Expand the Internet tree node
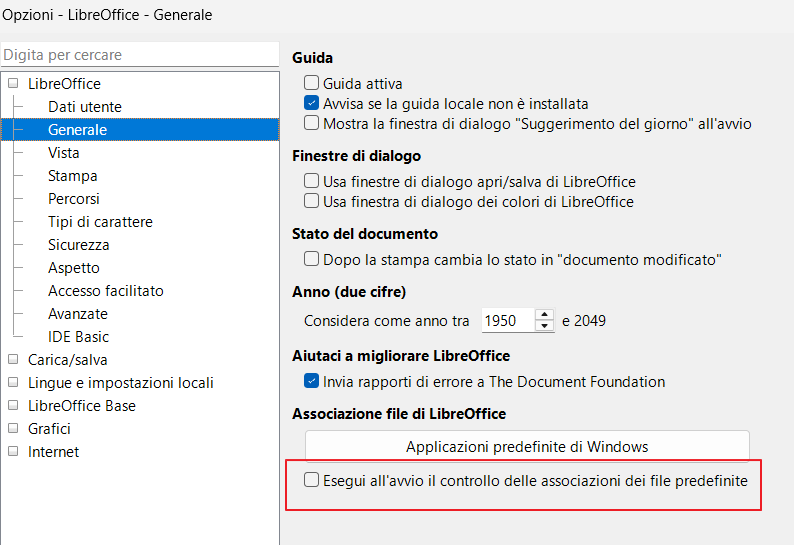Image resolution: width=794 pixels, height=545 pixels. pos(13,451)
